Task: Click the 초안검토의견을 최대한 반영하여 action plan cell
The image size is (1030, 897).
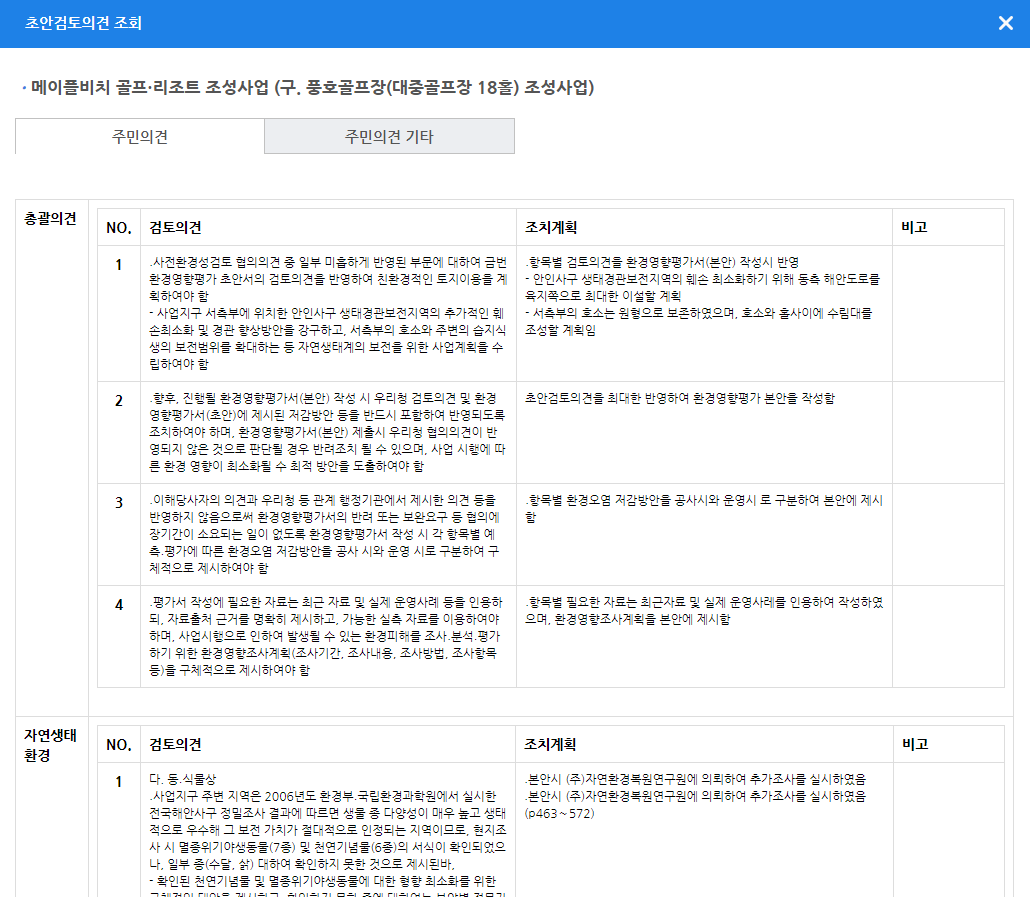Action: 679,398
